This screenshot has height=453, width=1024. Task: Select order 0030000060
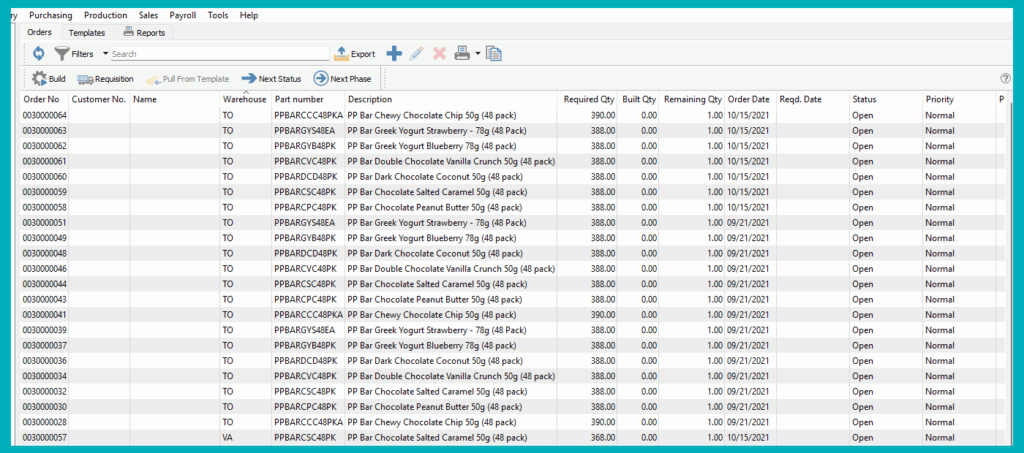click(x=512, y=177)
